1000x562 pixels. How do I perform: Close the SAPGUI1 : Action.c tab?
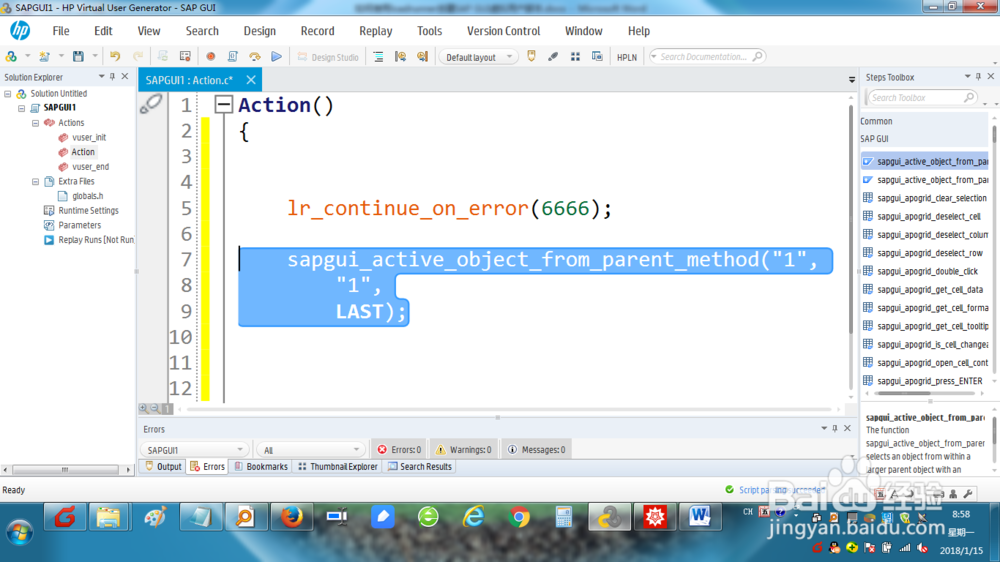tap(251, 80)
